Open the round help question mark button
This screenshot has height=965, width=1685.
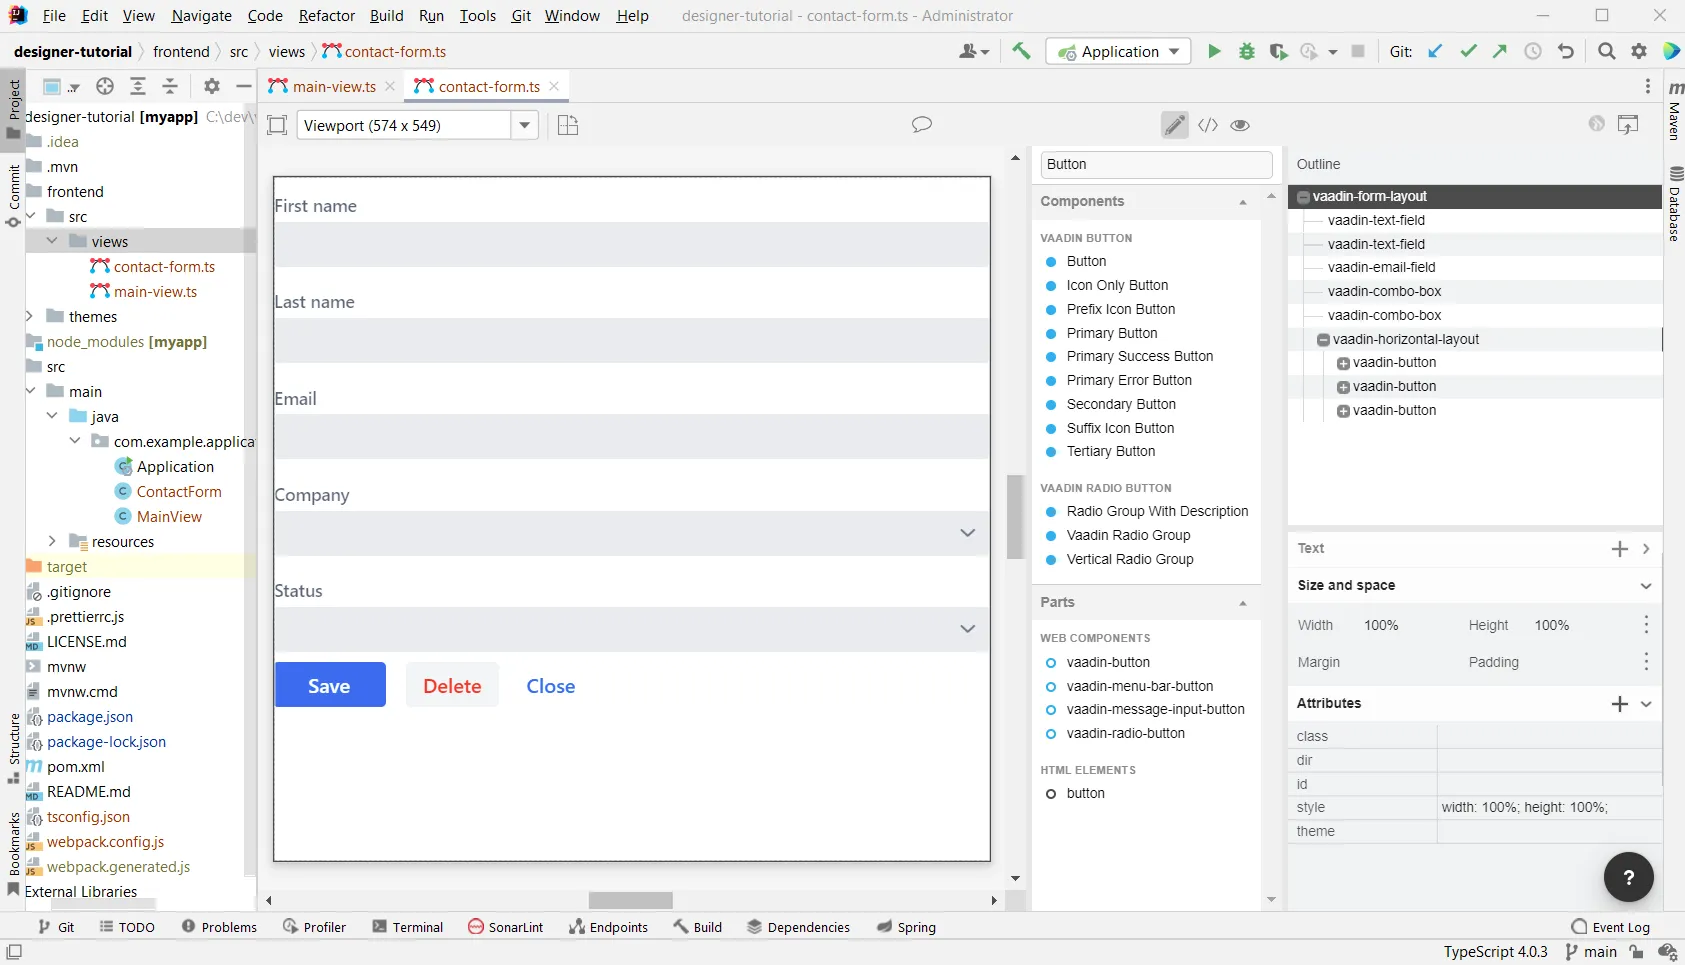coord(1628,877)
